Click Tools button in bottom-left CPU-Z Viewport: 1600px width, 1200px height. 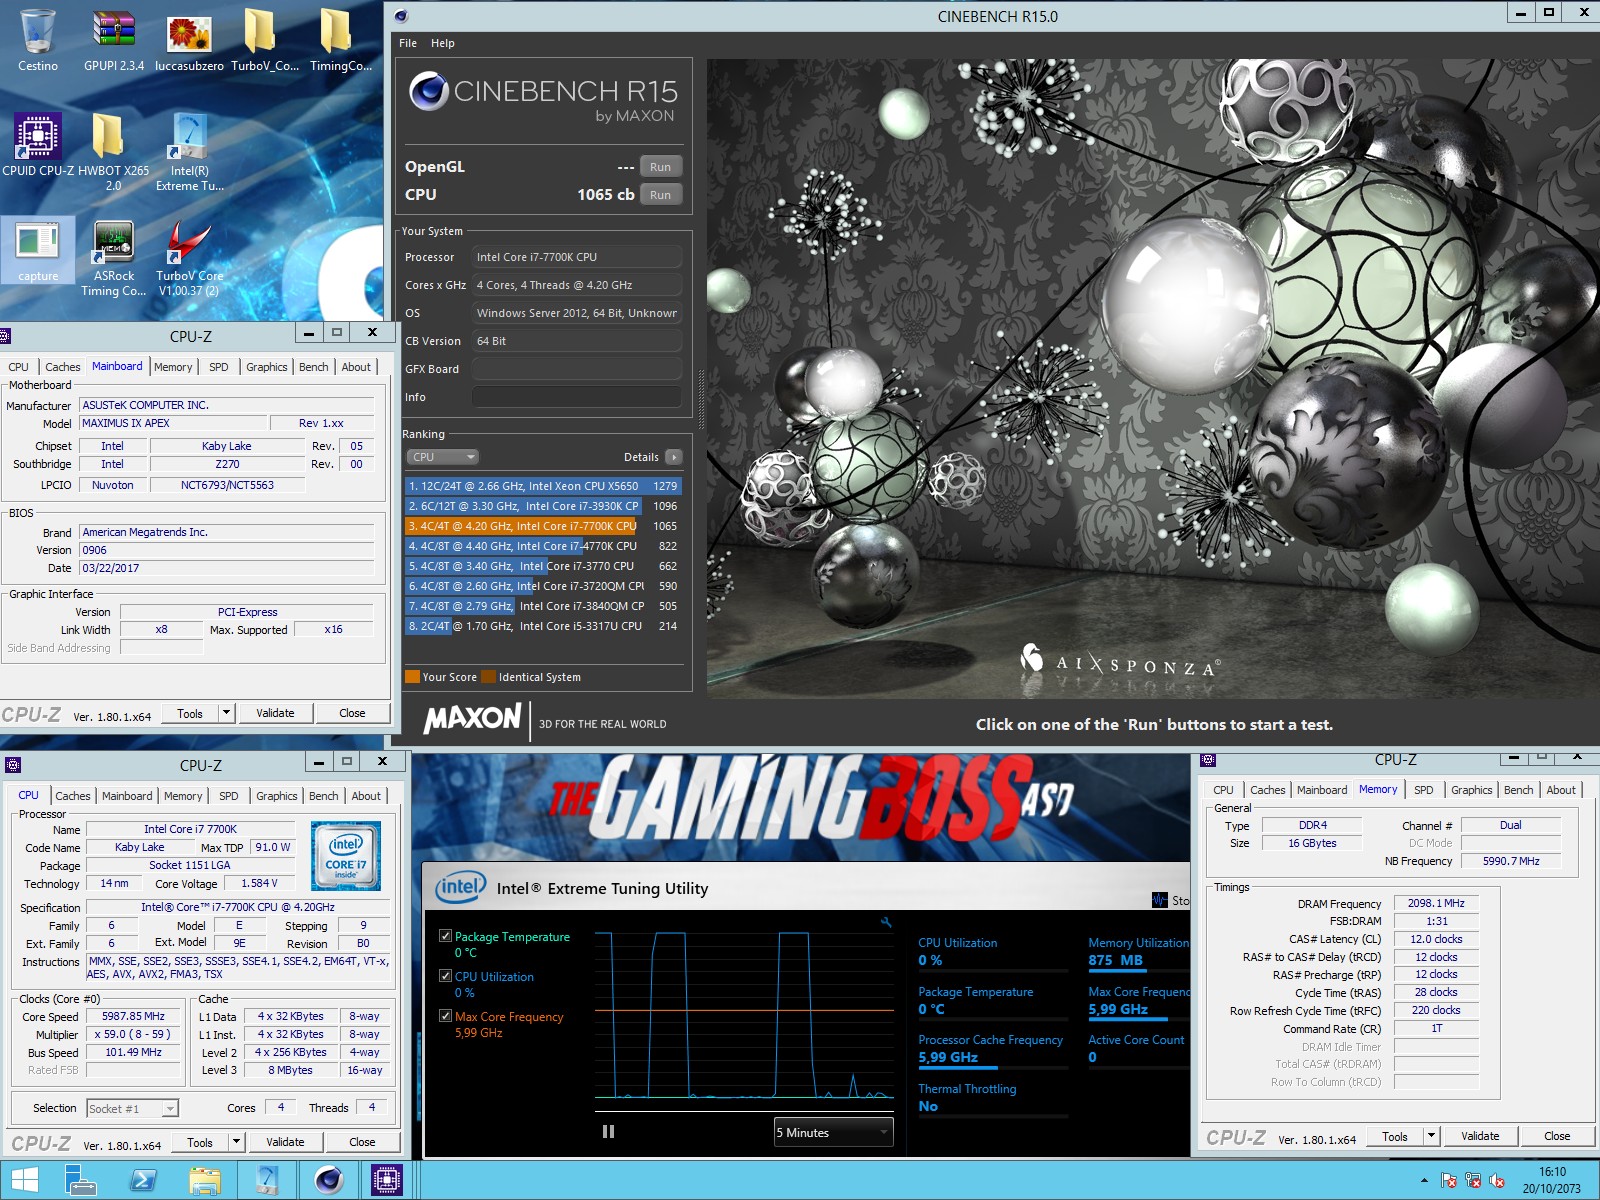pyautogui.click(x=200, y=1142)
